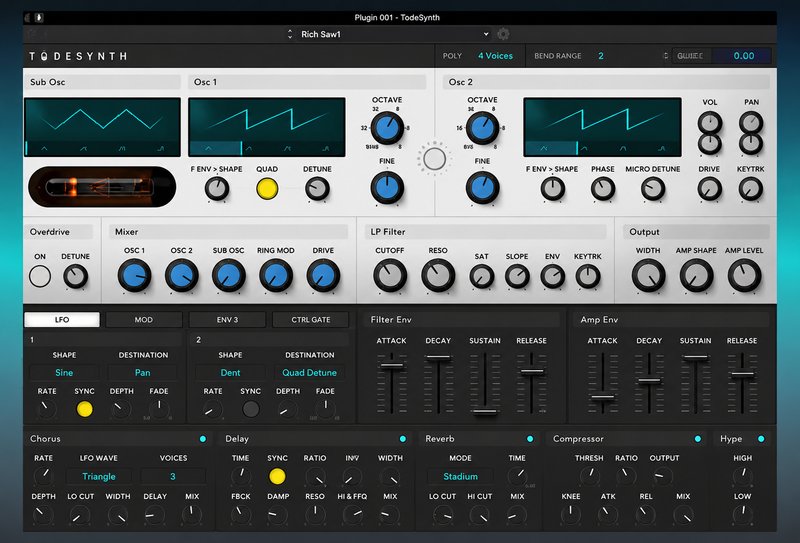800x543 pixels.
Task: Select second waveform icon in Sub Osc display
Action: [83, 149]
